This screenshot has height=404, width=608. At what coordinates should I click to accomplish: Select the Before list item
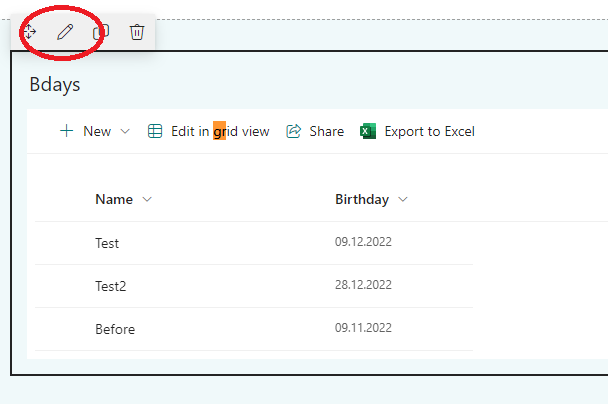(x=115, y=329)
